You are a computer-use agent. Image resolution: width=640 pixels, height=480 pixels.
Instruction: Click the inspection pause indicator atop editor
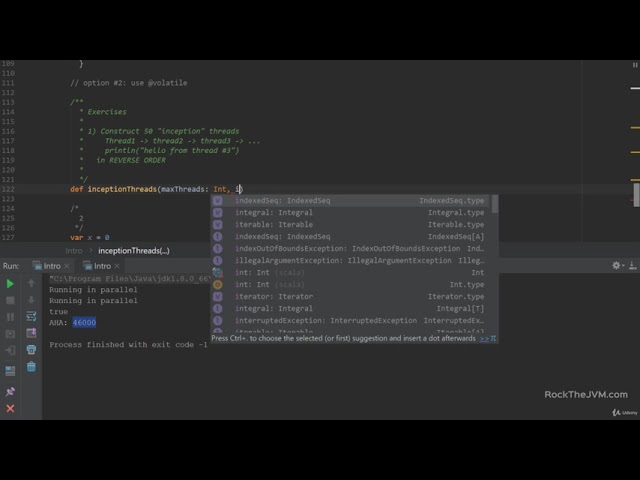pos(635,65)
